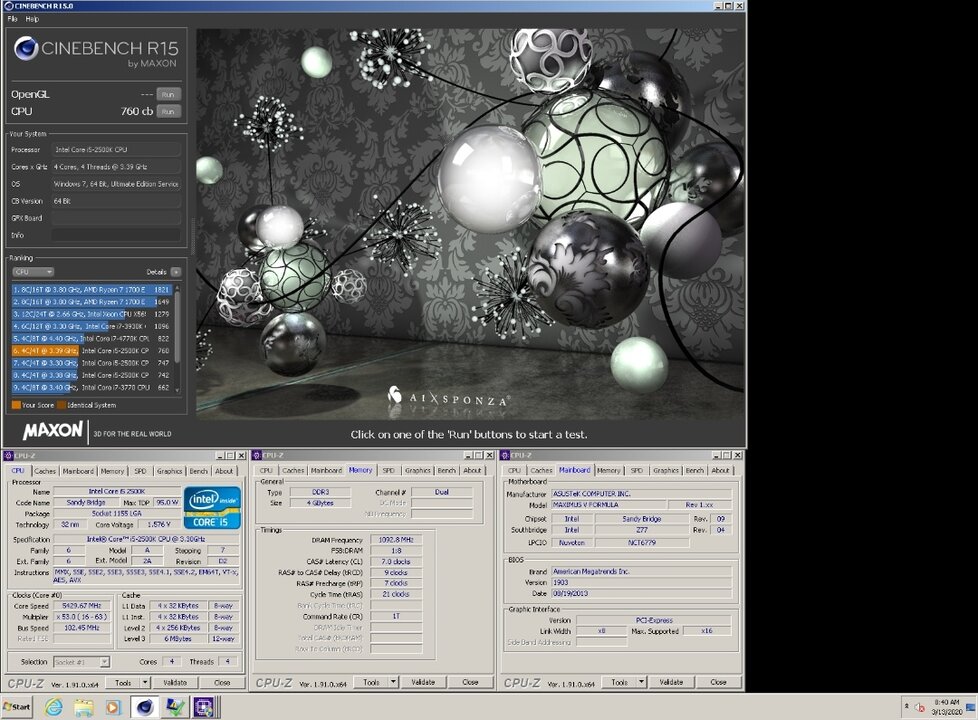This screenshot has width=978, height=720.
Task: Open the Help menu in Cinebench
Action: coord(32,19)
